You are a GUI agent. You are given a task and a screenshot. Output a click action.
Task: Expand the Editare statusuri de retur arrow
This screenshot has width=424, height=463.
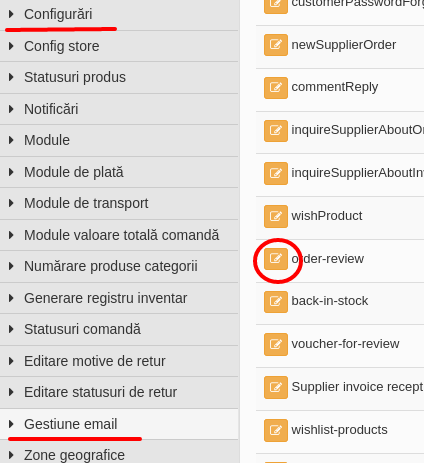point(11,392)
